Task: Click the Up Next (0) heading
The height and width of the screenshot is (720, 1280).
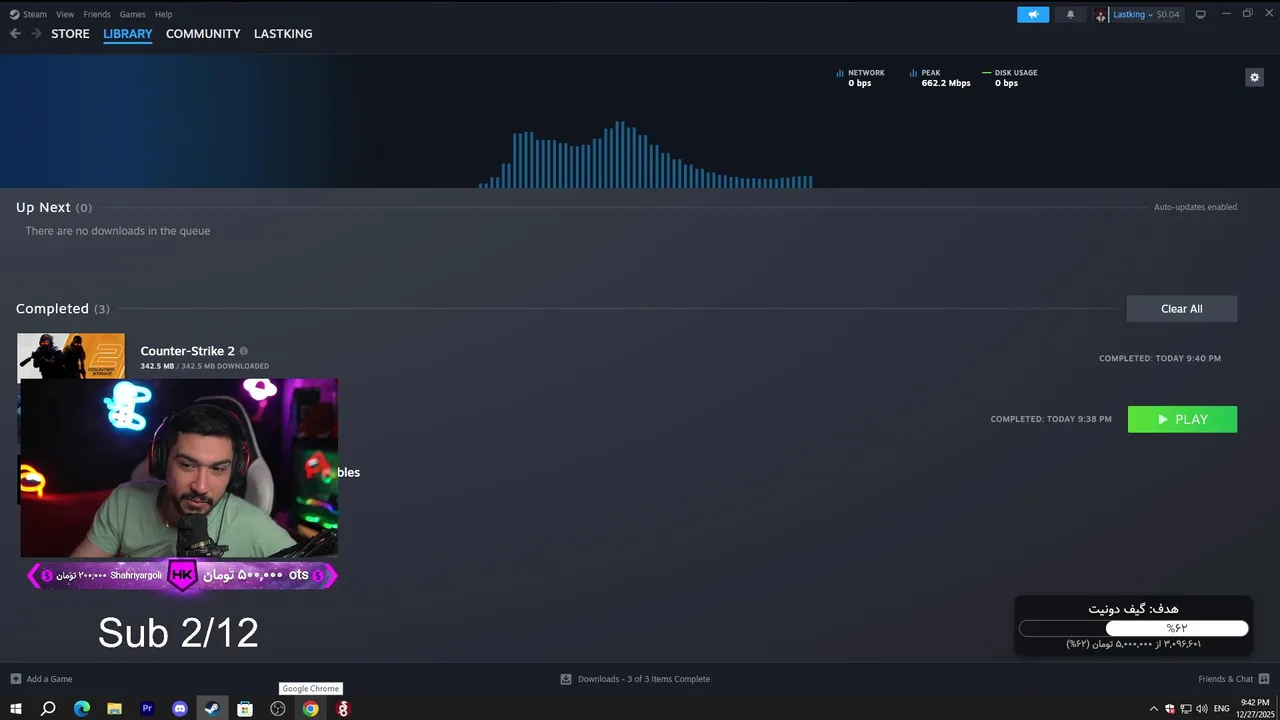Action: 53,207
